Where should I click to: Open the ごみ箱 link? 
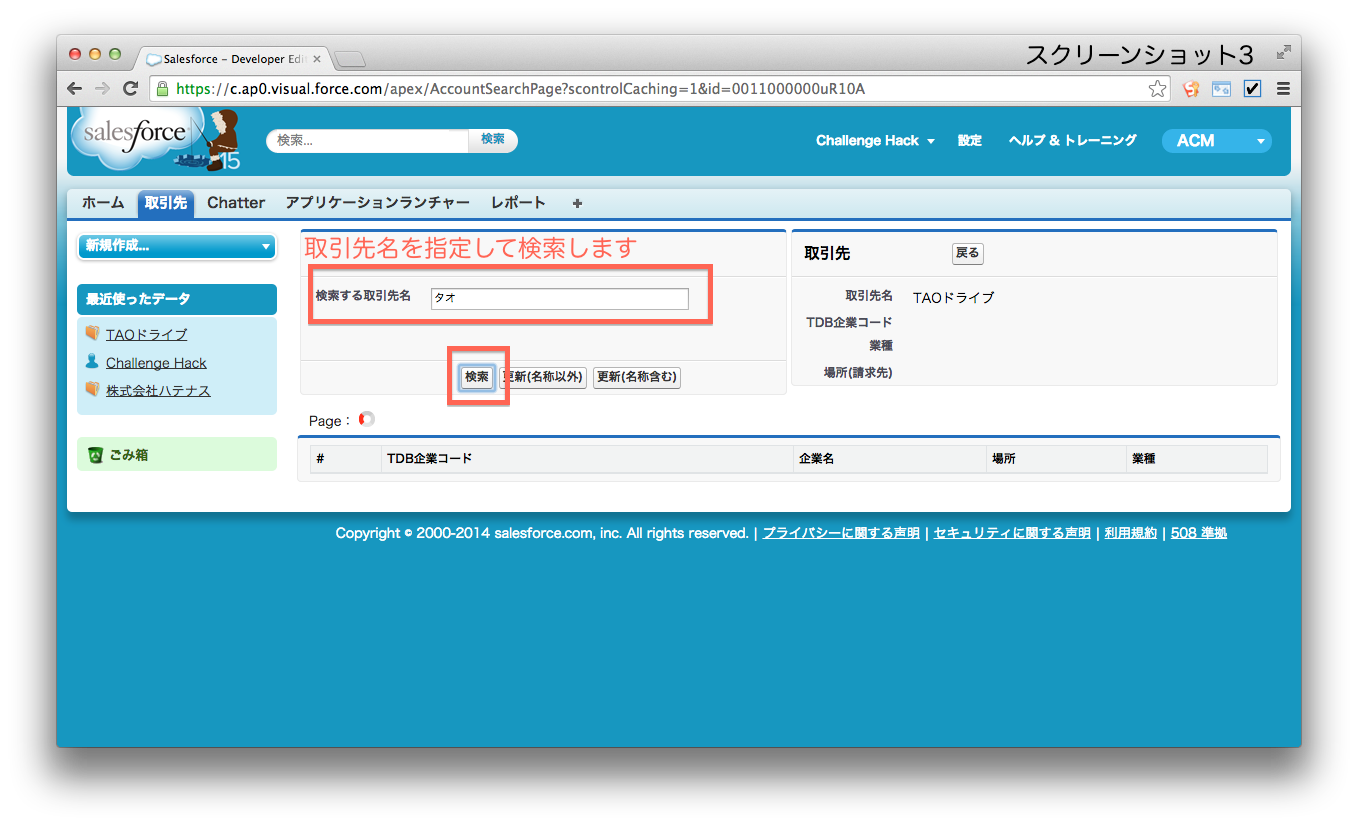pos(129,455)
